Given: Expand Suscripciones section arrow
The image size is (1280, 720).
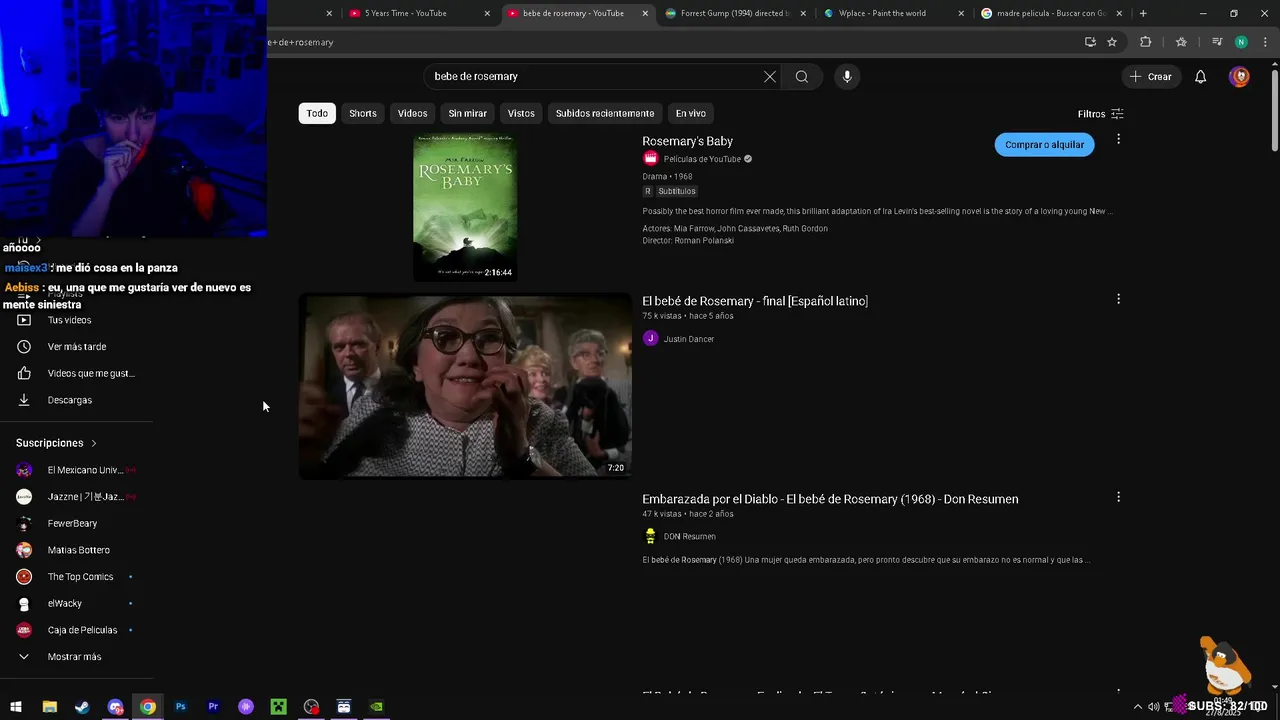Looking at the screenshot, I should (x=94, y=443).
